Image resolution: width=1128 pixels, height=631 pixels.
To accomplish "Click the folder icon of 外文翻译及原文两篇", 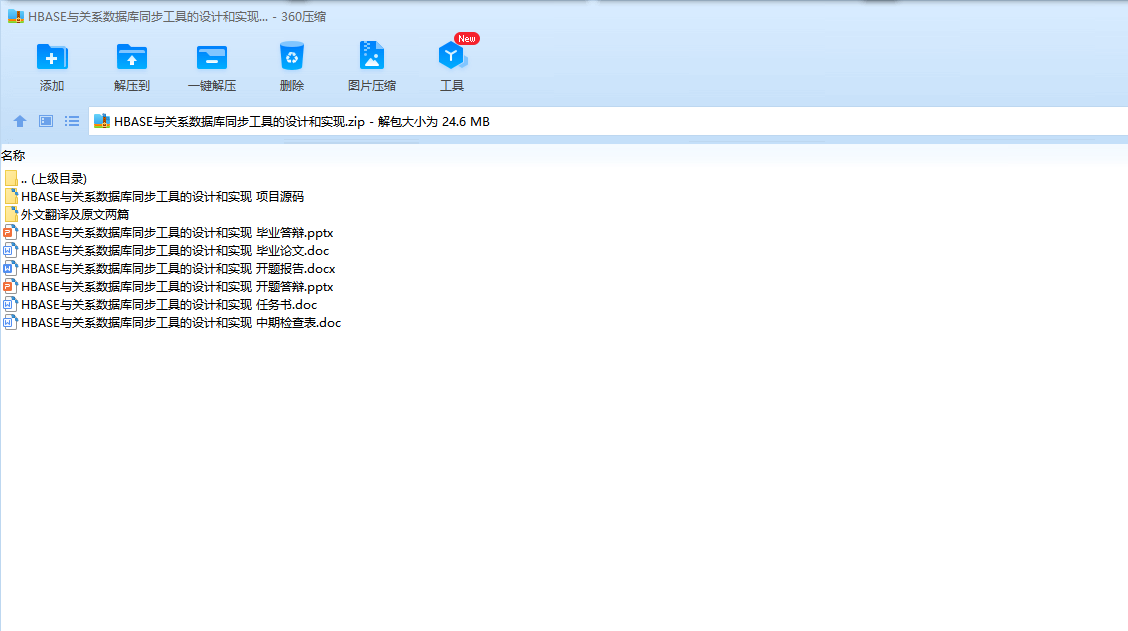I will [11, 214].
